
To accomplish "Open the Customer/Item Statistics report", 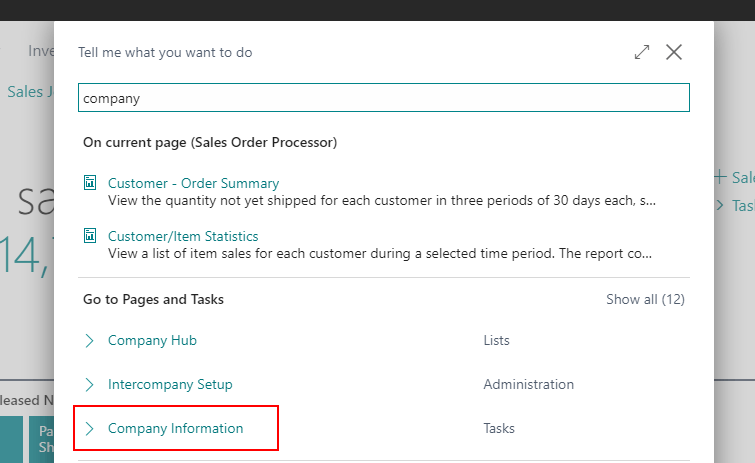I will (183, 237).
